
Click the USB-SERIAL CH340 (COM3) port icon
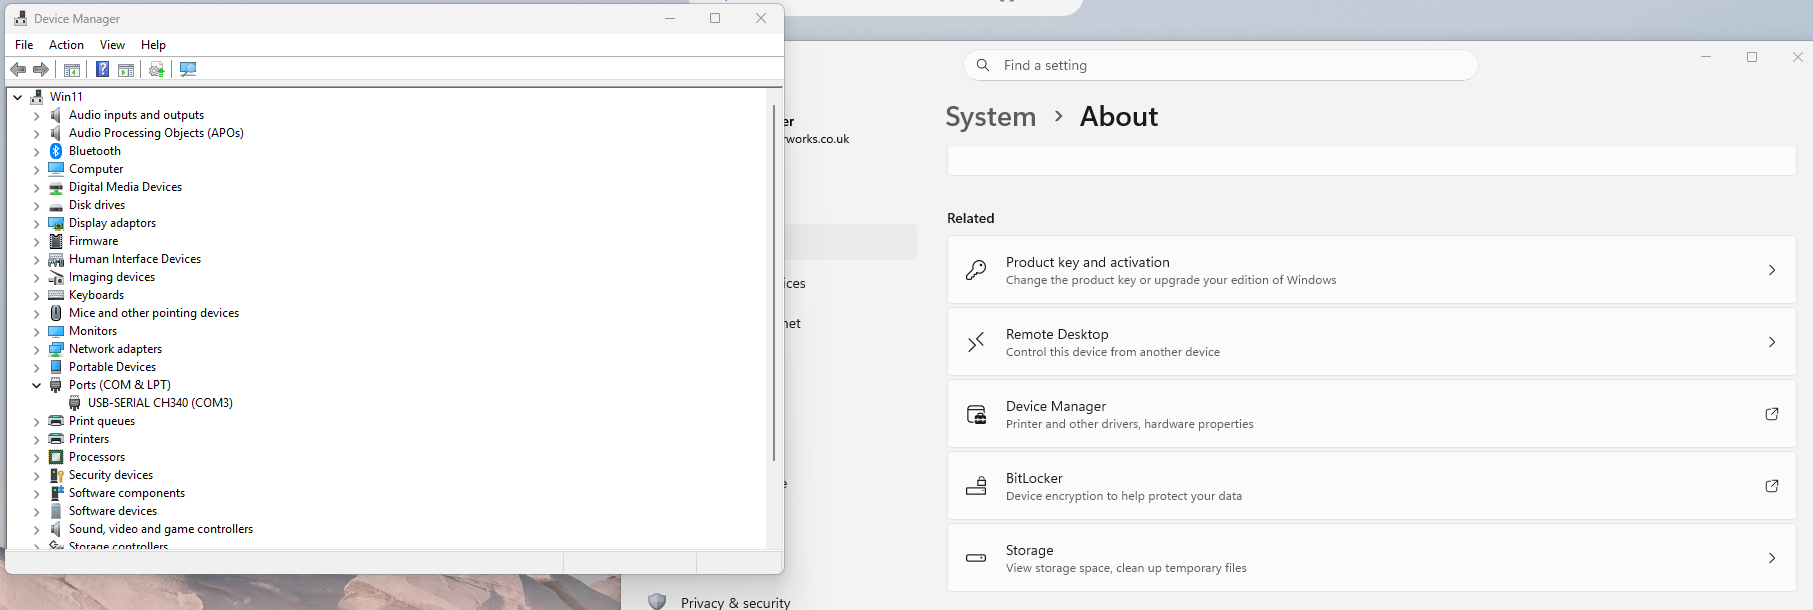pos(75,403)
